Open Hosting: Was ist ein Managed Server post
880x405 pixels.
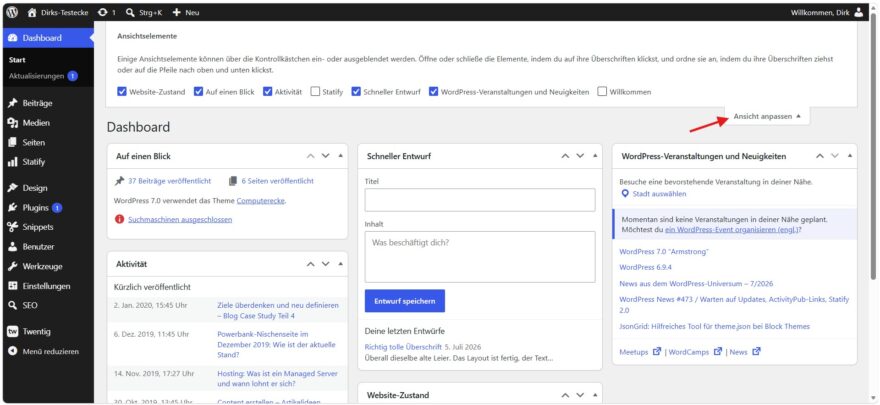pyautogui.click(x=278, y=379)
